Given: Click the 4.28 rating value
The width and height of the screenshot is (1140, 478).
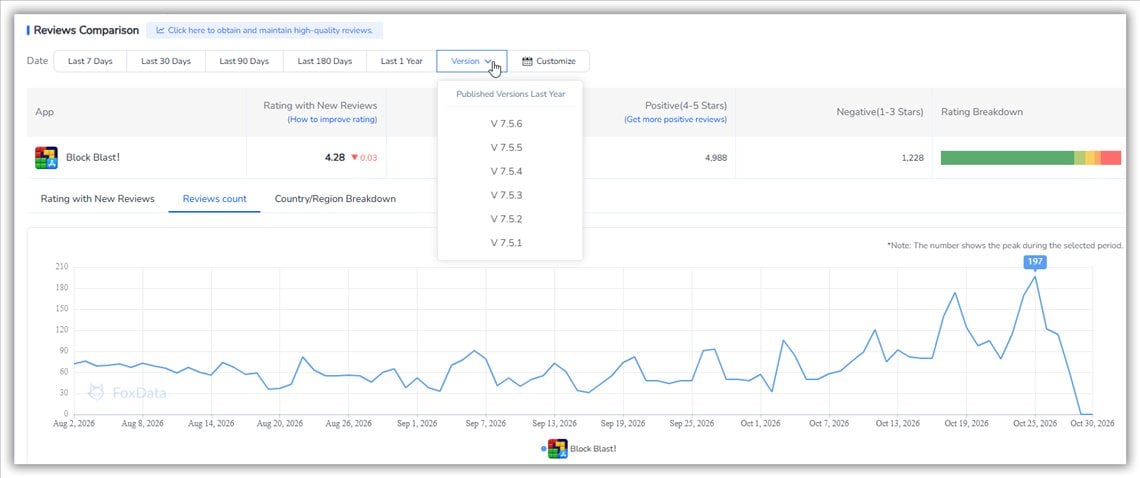Looking at the screenshot, I should click(x=334, y=157).
